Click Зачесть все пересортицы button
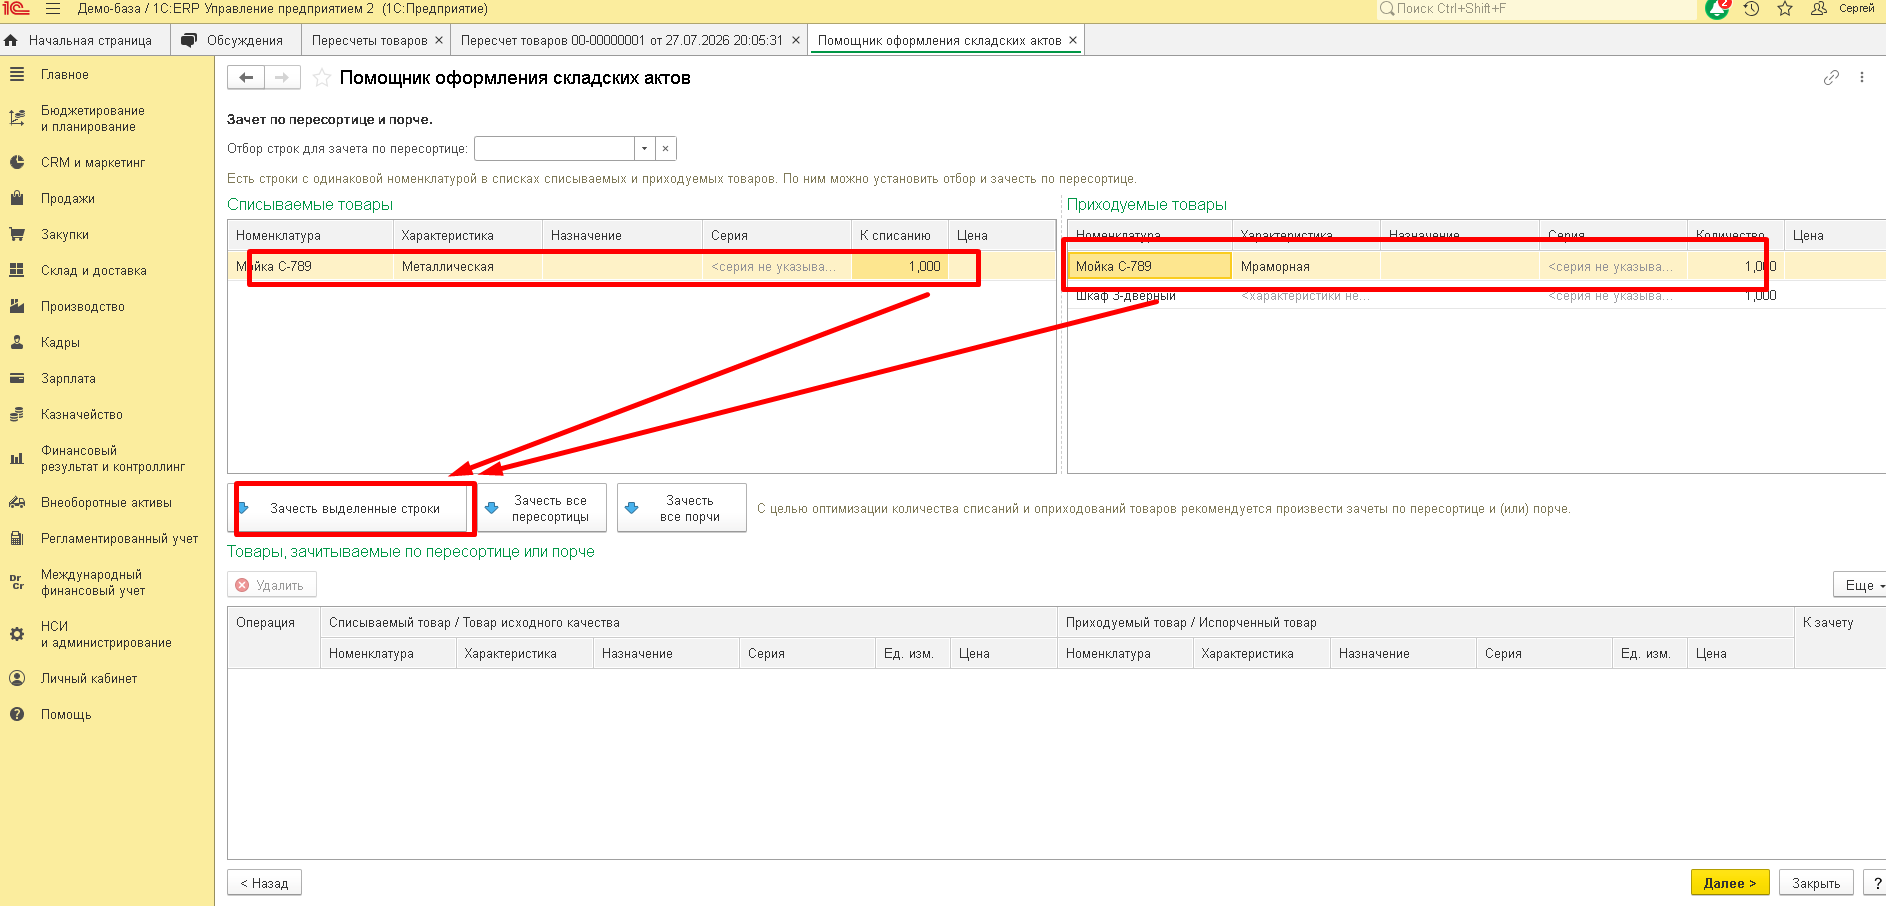Image resolution: width=1886 pixels, height=906 pixels. [x=542, y=509]
